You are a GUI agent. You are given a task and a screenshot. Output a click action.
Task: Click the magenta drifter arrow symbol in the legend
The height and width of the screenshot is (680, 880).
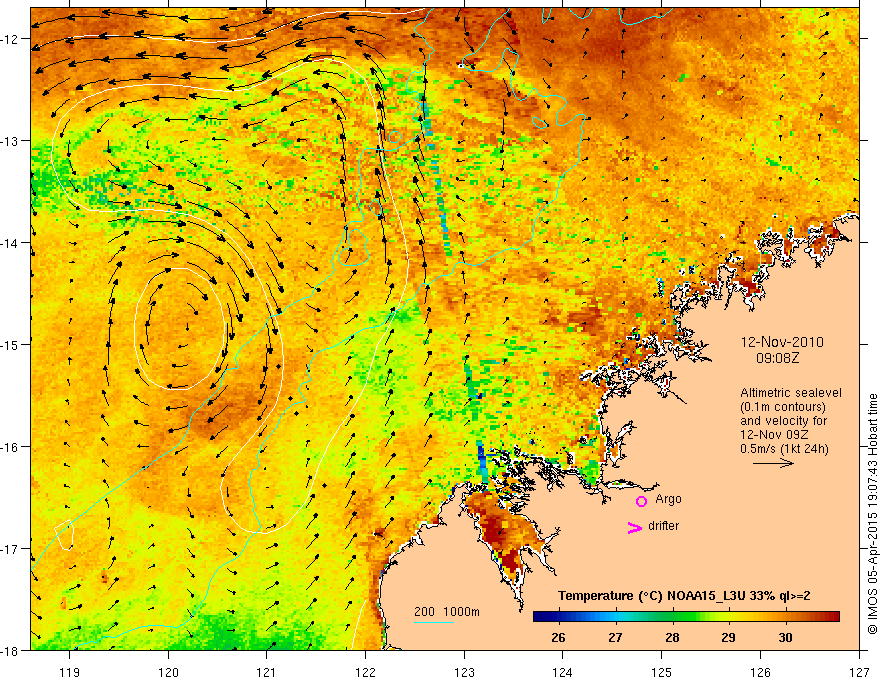634,527
